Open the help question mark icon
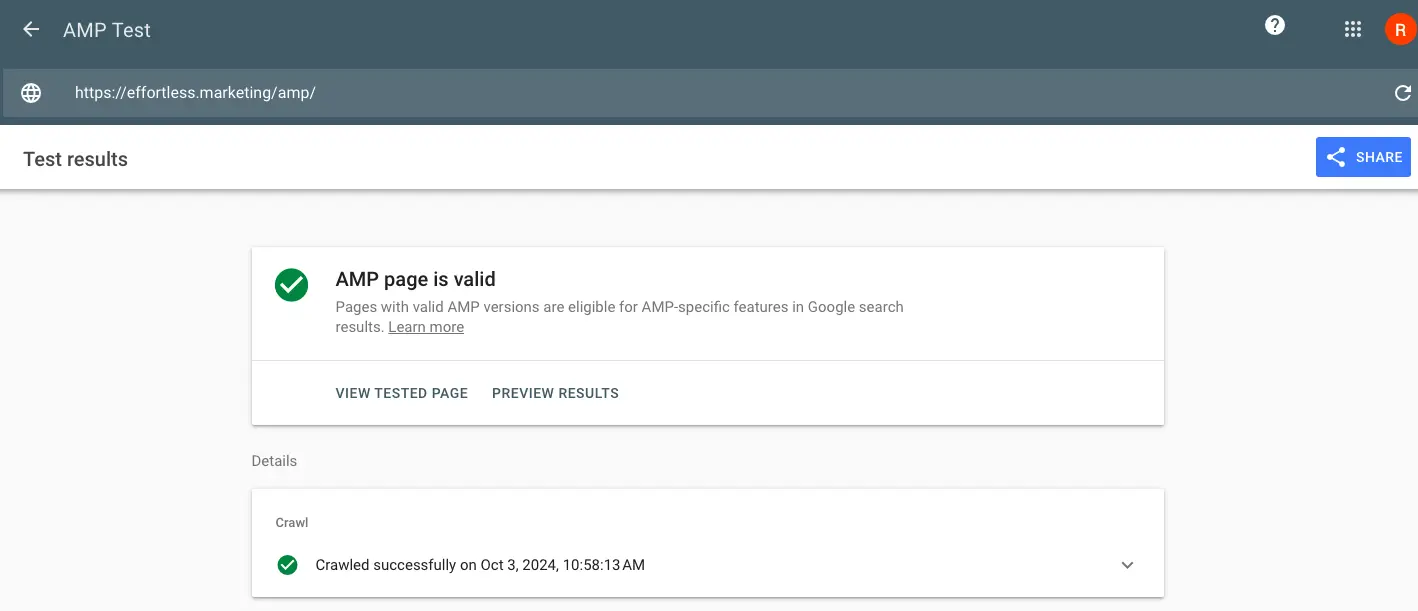 click(x=1274, y=26)
